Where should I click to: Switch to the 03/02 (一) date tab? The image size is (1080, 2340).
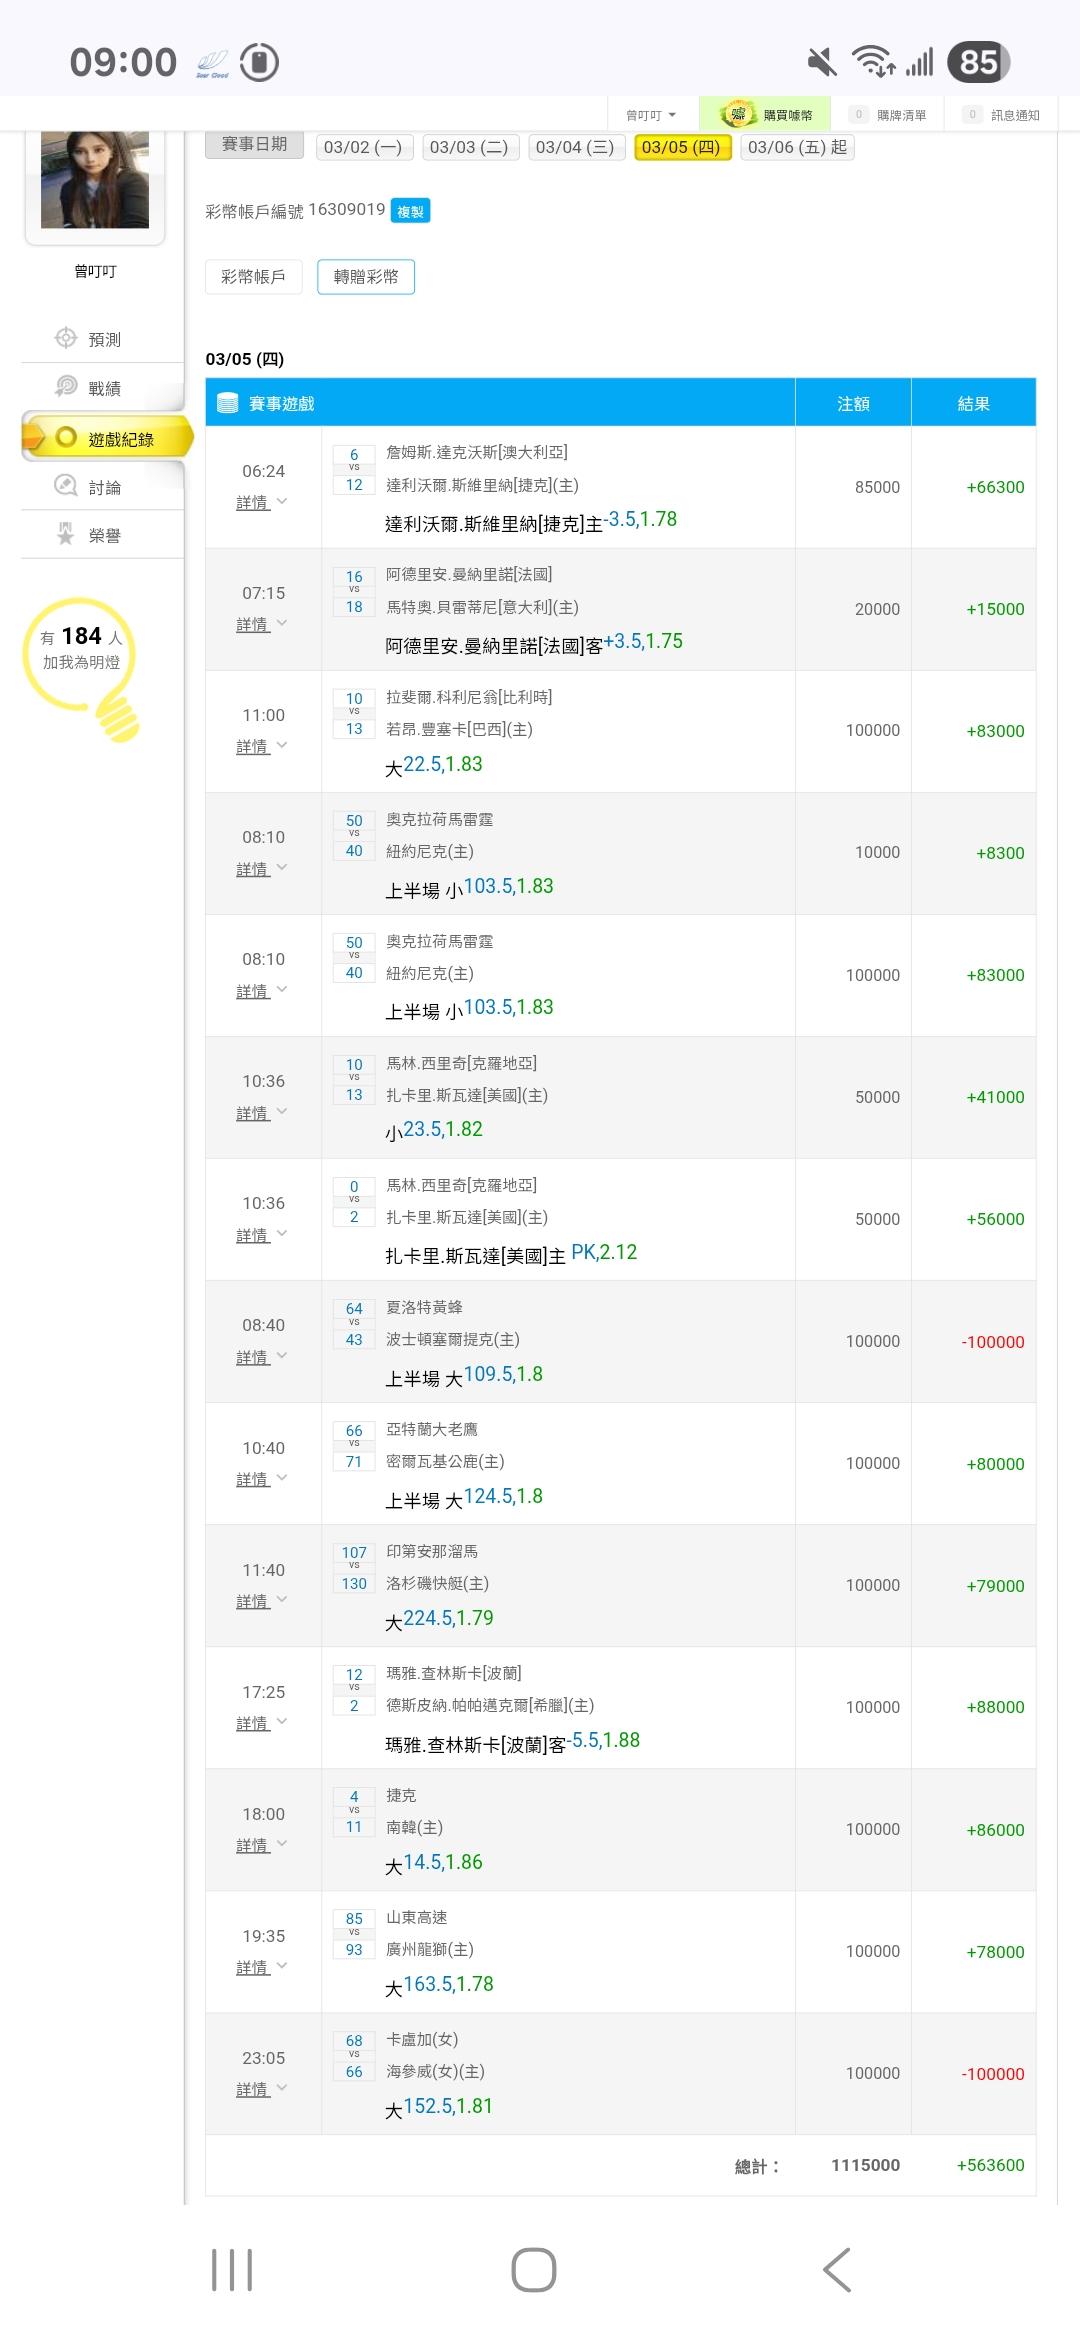coord(362,147)
